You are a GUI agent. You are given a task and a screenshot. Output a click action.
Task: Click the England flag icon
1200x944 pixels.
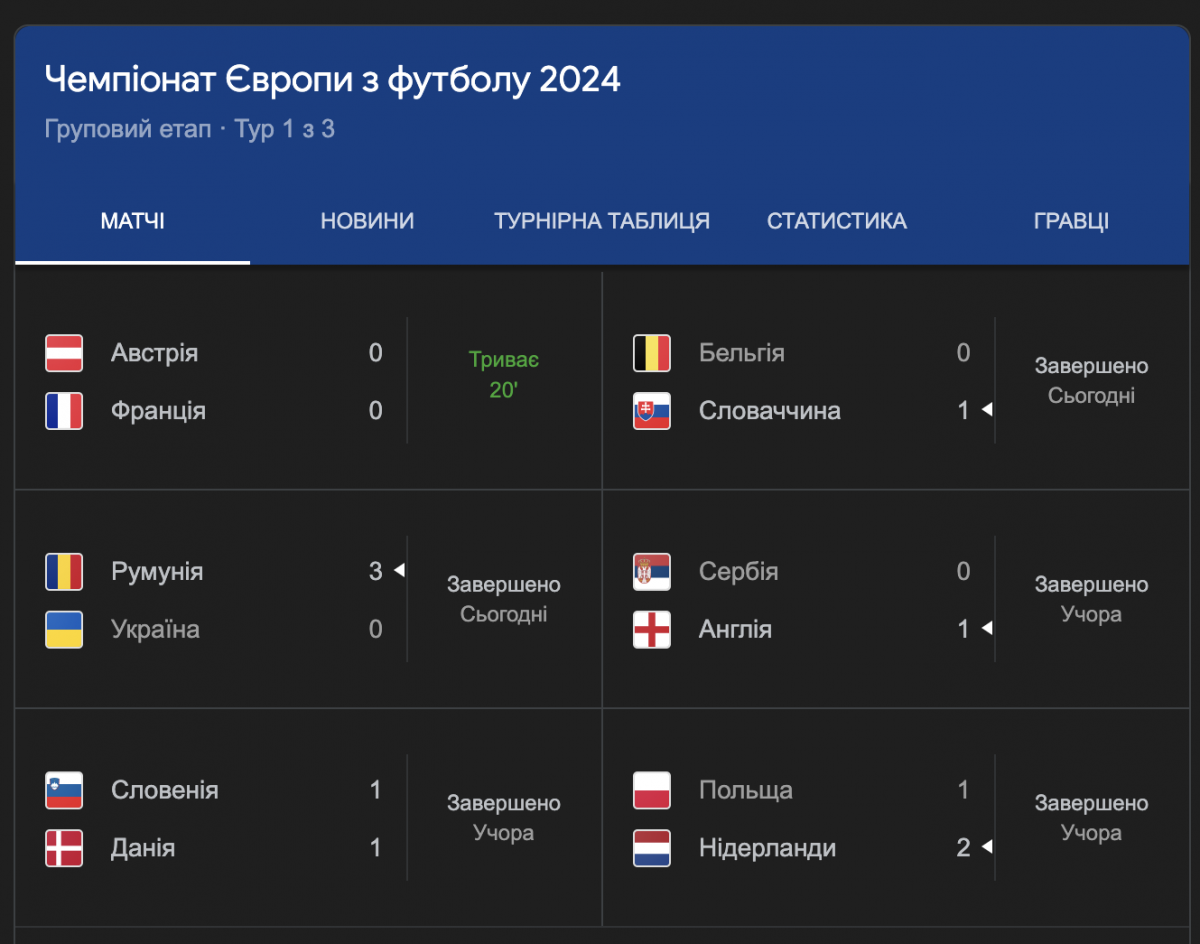pyautogui.click(x=652, y=630)
